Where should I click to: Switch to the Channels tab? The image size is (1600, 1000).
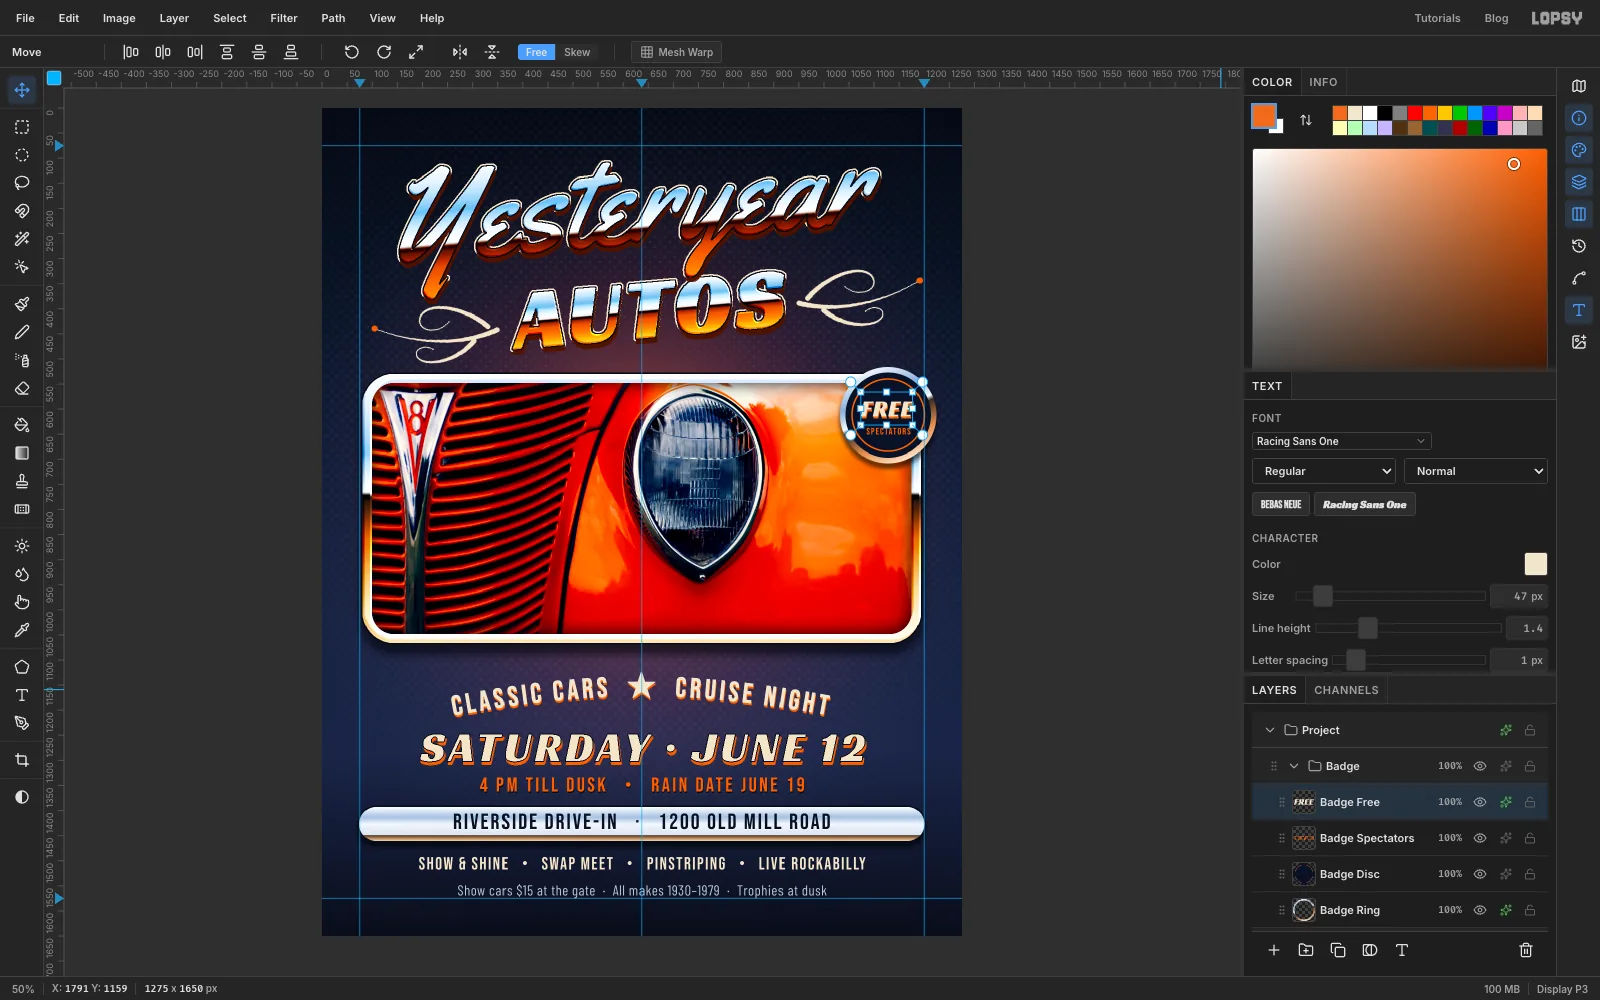point(1346,690)
